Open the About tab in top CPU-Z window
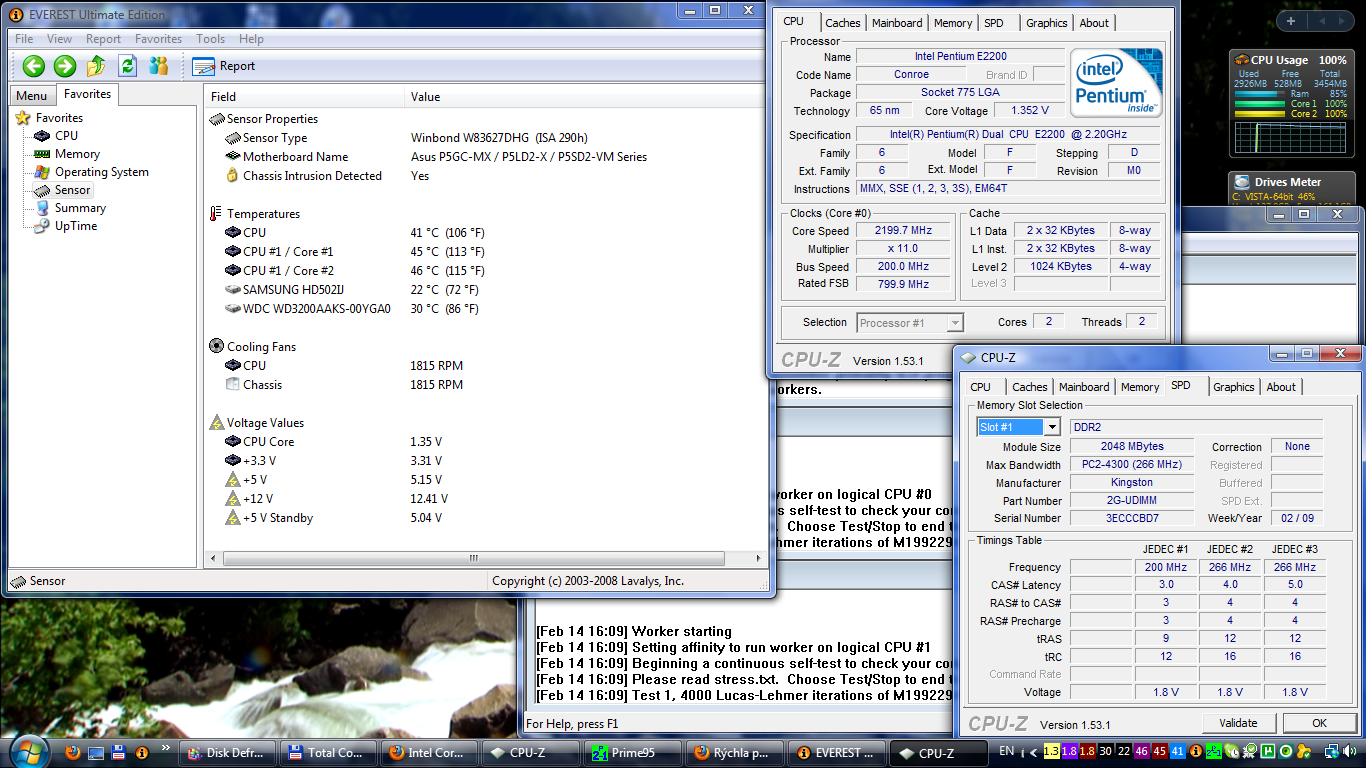1372x768 pixels. (x=1093, y=23)
